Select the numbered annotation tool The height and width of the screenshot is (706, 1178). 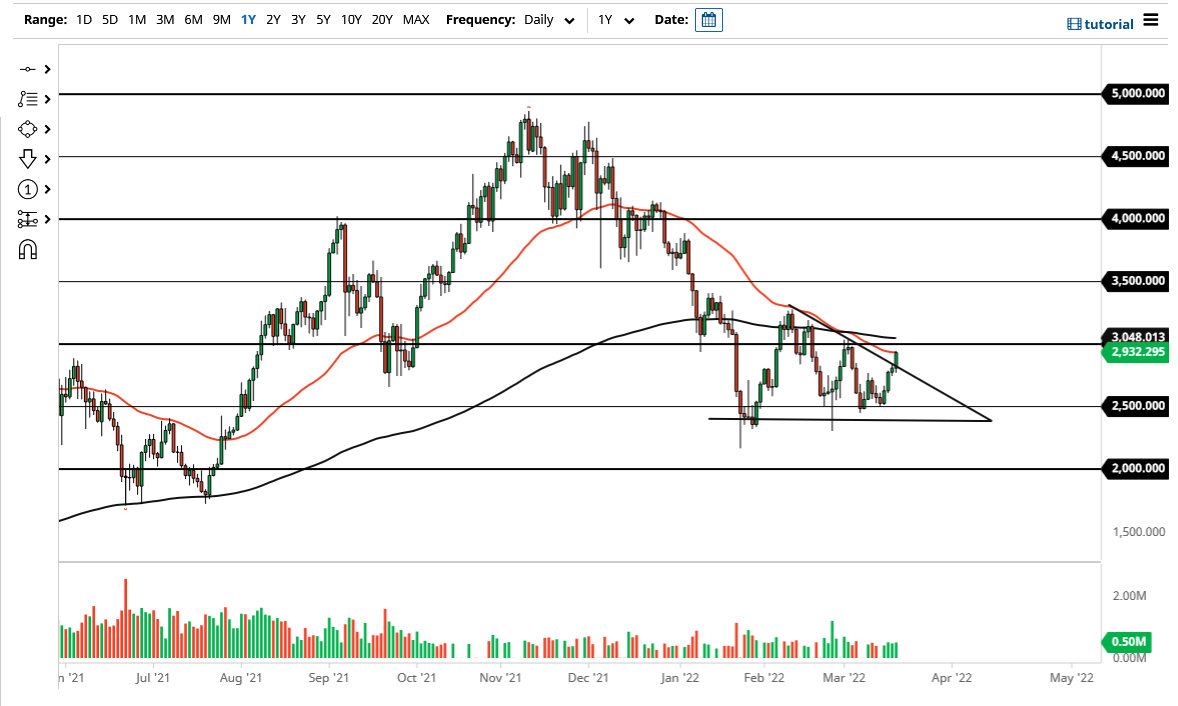coord(28,189)
